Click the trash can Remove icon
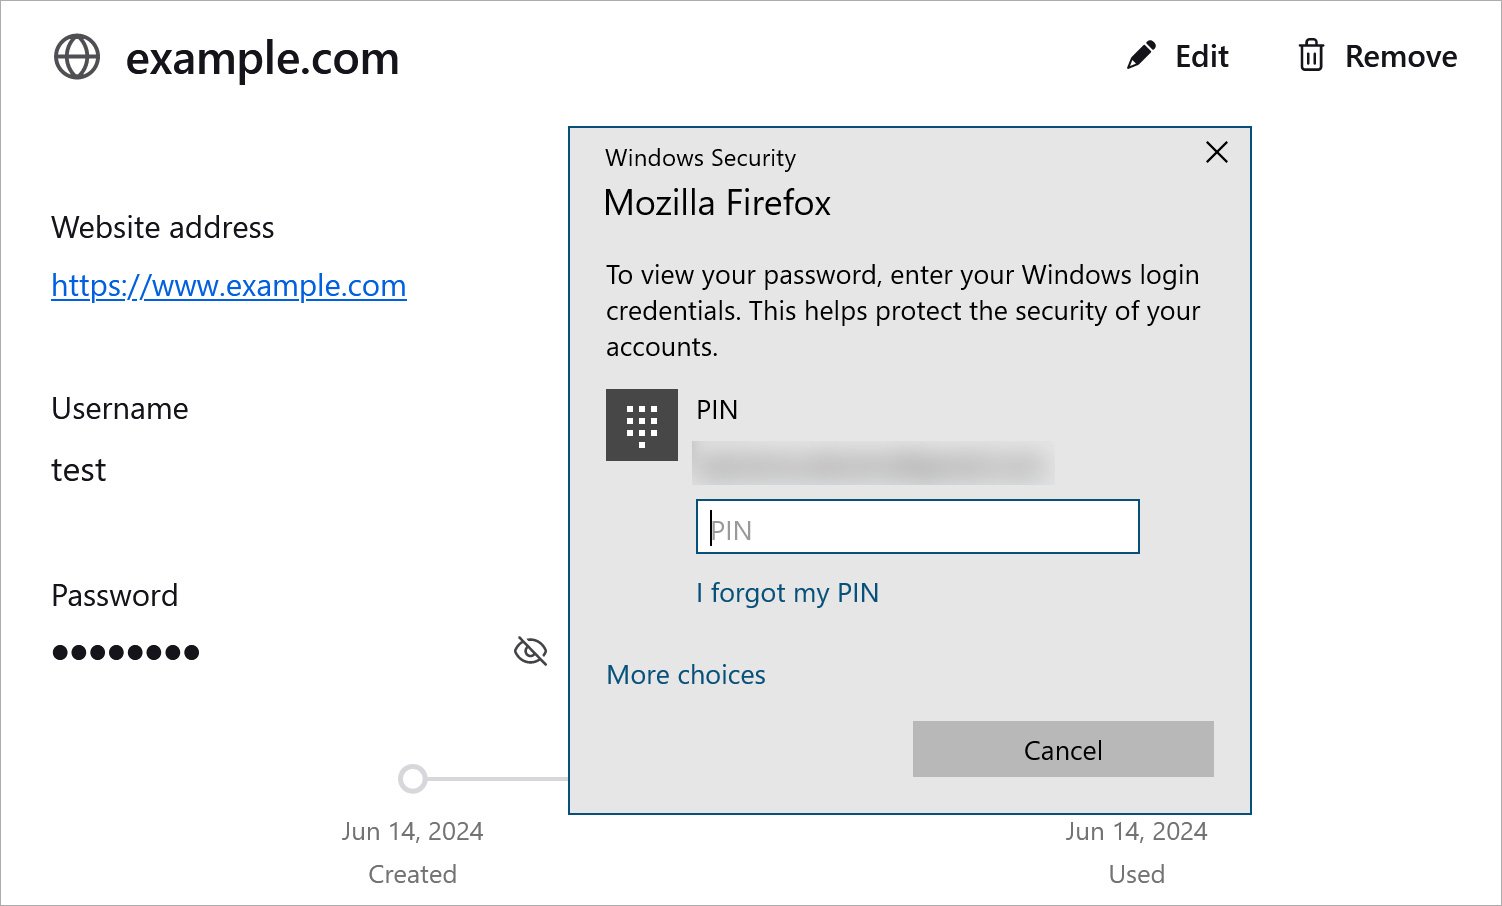The image size is (1502, 906). coord(1310,56)
